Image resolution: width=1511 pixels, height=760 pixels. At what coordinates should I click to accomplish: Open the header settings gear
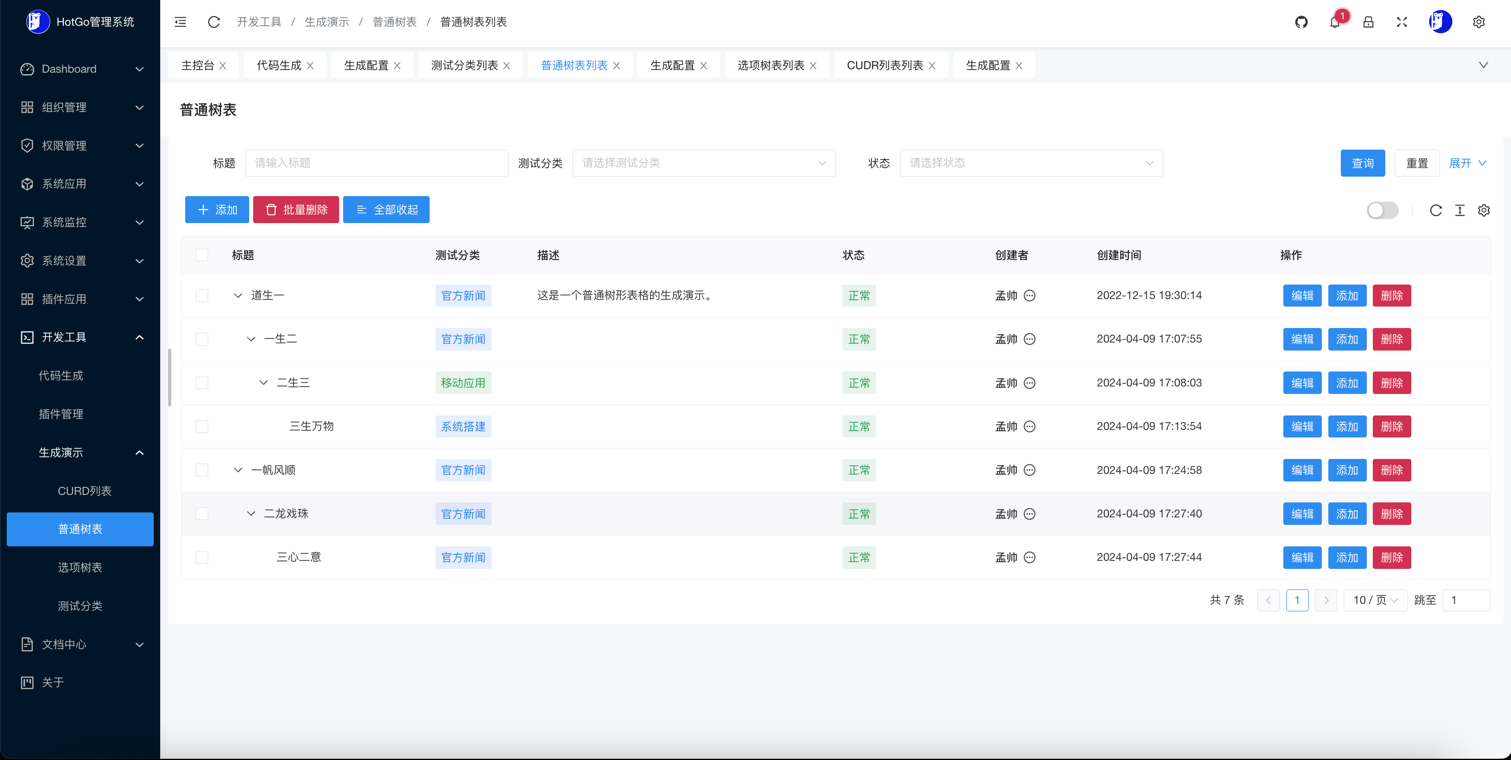pyautogui.click(x=1479, y=22)
